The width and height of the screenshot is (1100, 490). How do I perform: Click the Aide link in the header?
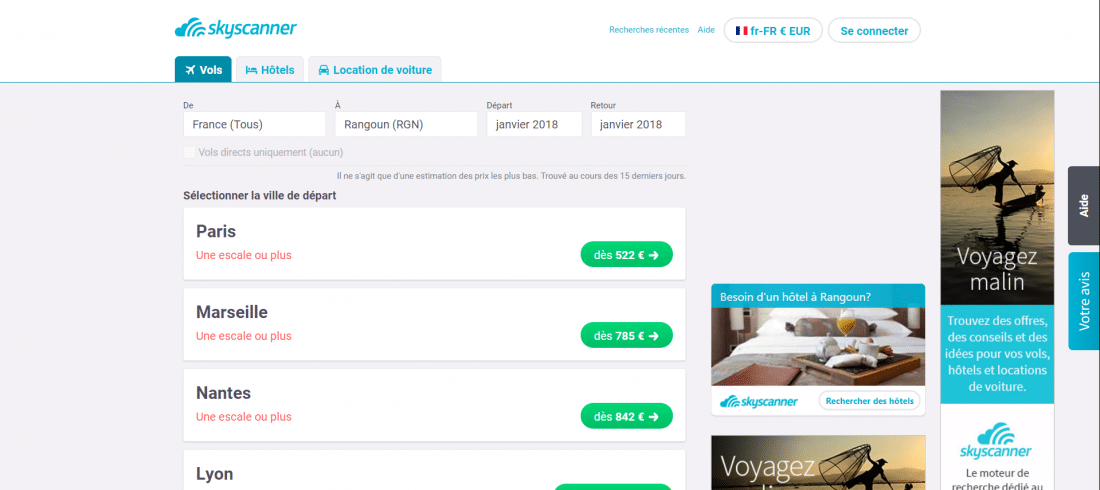pyautogui.click(x=706, y=30)
